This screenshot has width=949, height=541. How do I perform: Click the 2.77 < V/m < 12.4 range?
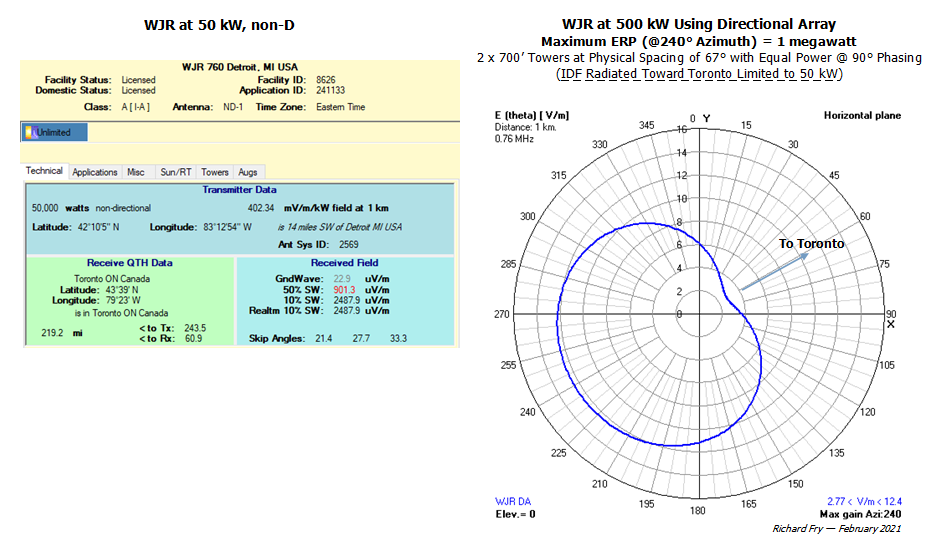pos(864,502)
